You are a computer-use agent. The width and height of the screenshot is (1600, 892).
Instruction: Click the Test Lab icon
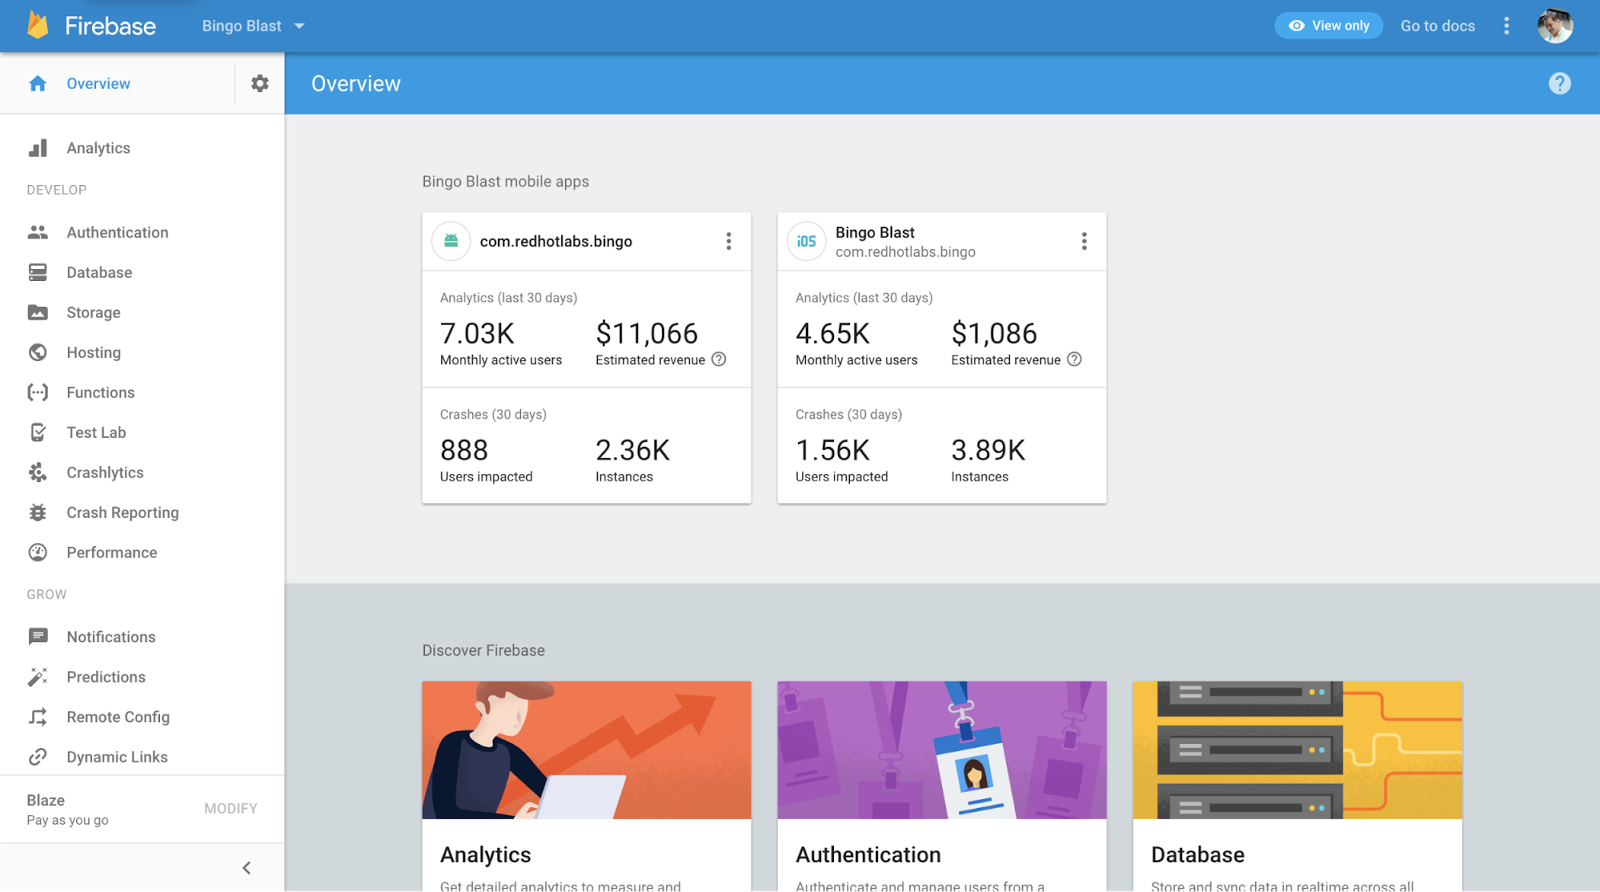tap(38, 432)
